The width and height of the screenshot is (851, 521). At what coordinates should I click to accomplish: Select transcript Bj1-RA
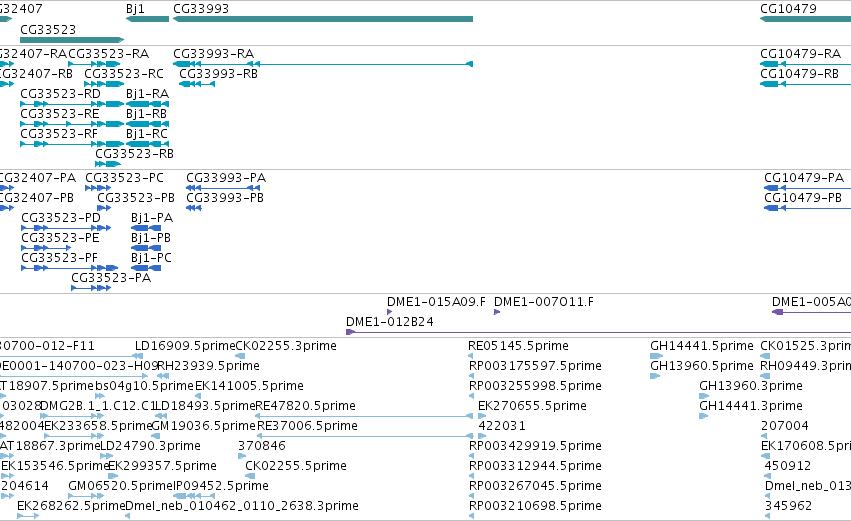pos(147,104)
